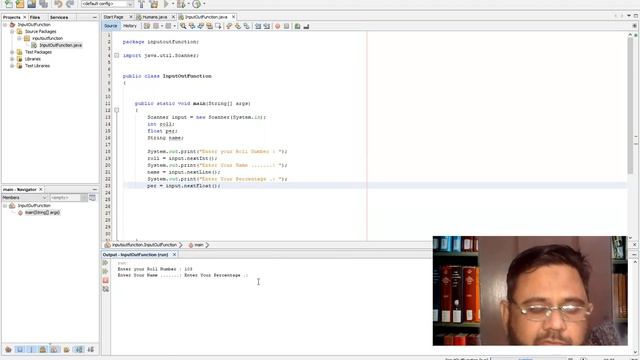Open the Run Project dropdown arrow
640x360 pixels.
tap(173, 4)
